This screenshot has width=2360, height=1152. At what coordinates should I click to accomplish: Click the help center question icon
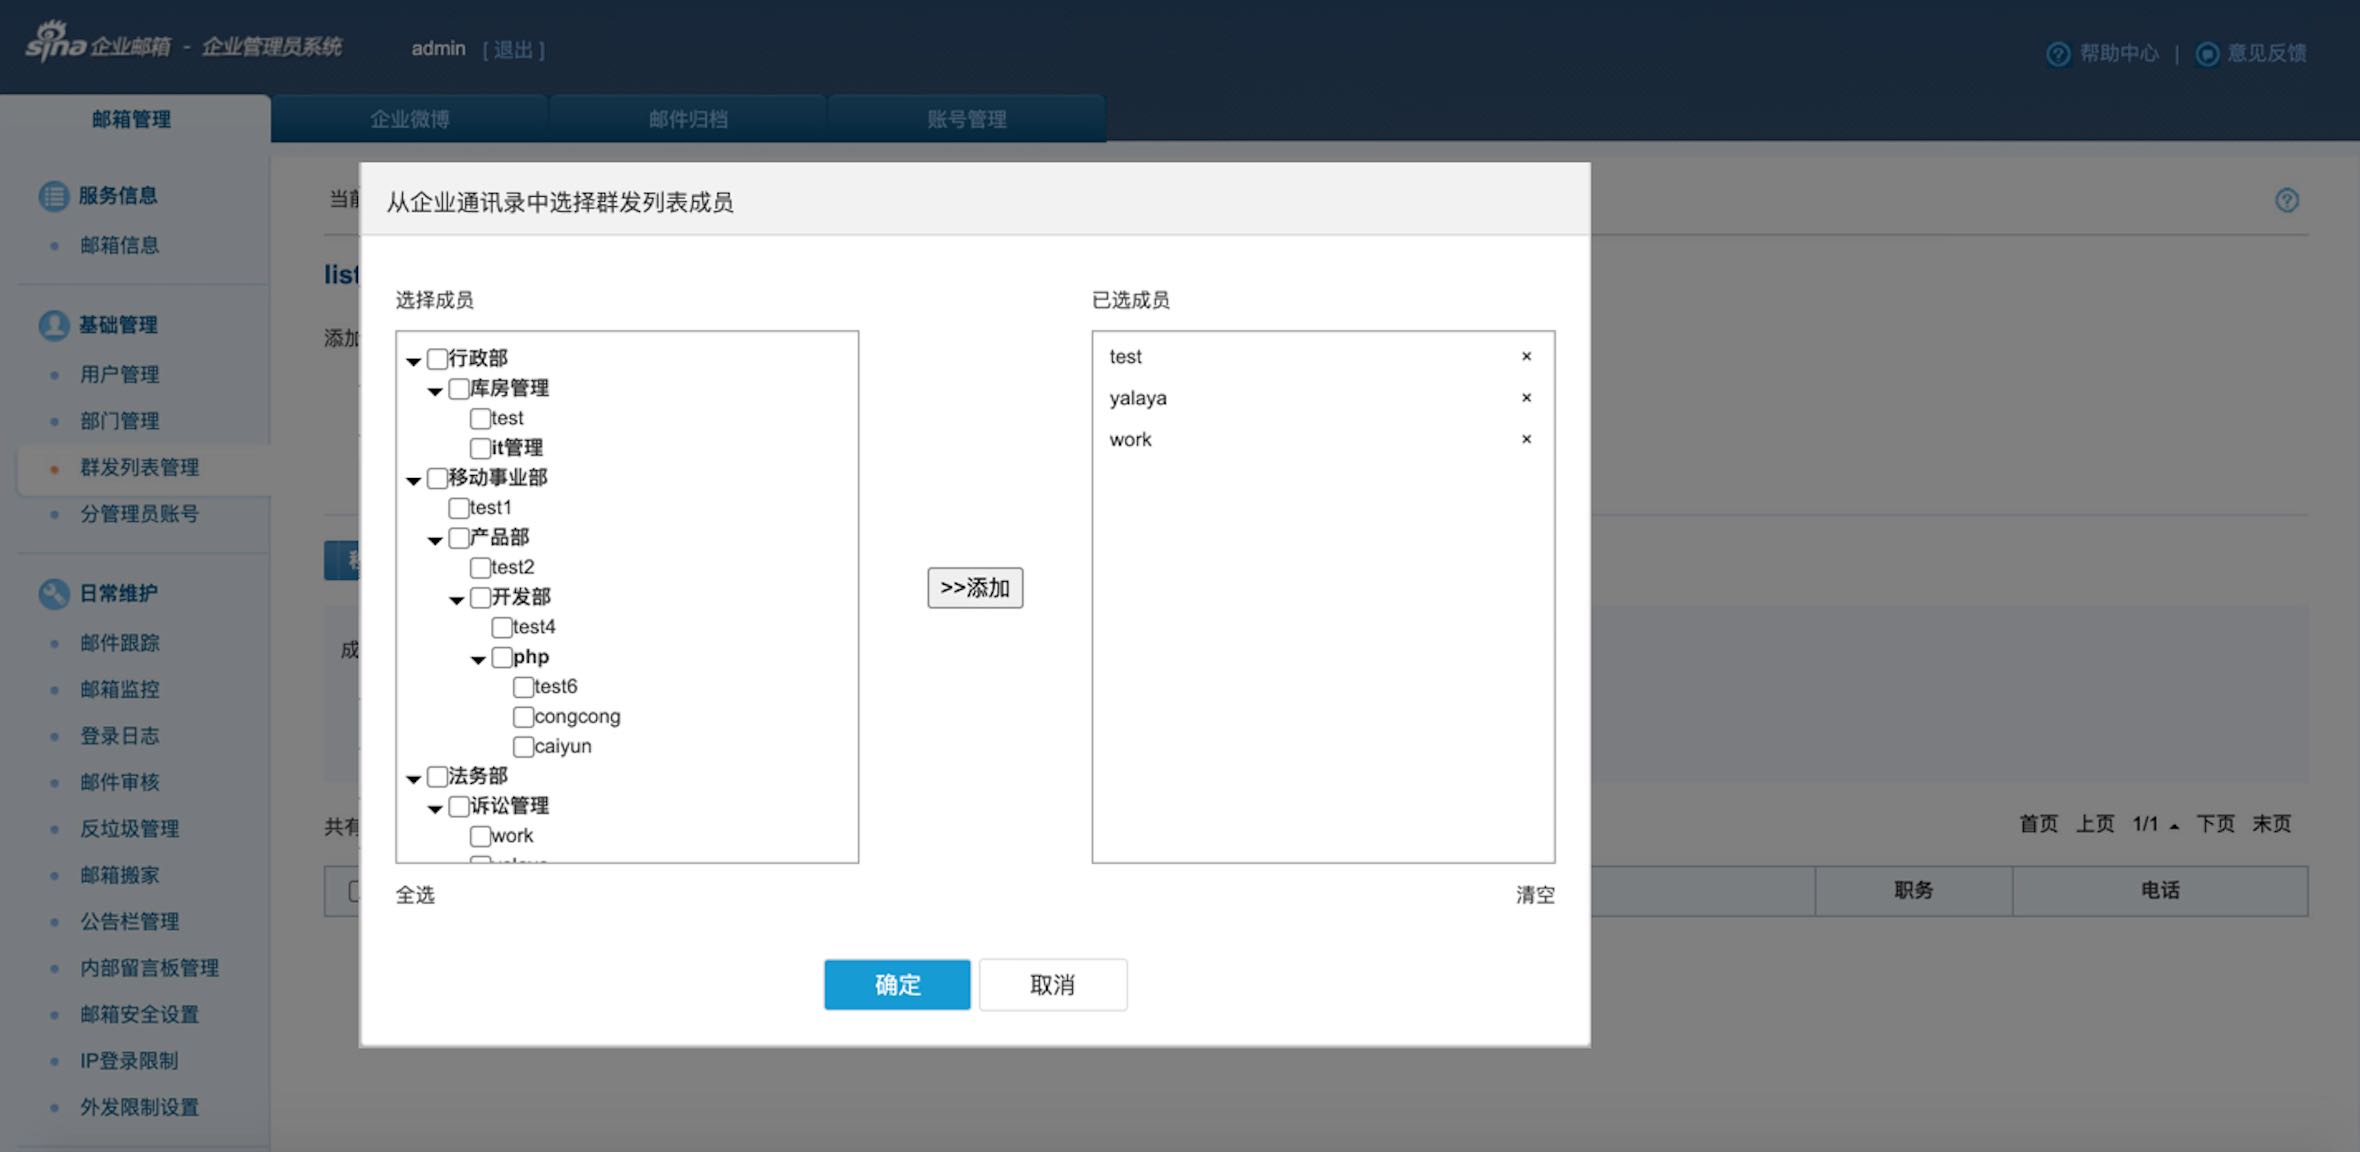coord(2058,54)
